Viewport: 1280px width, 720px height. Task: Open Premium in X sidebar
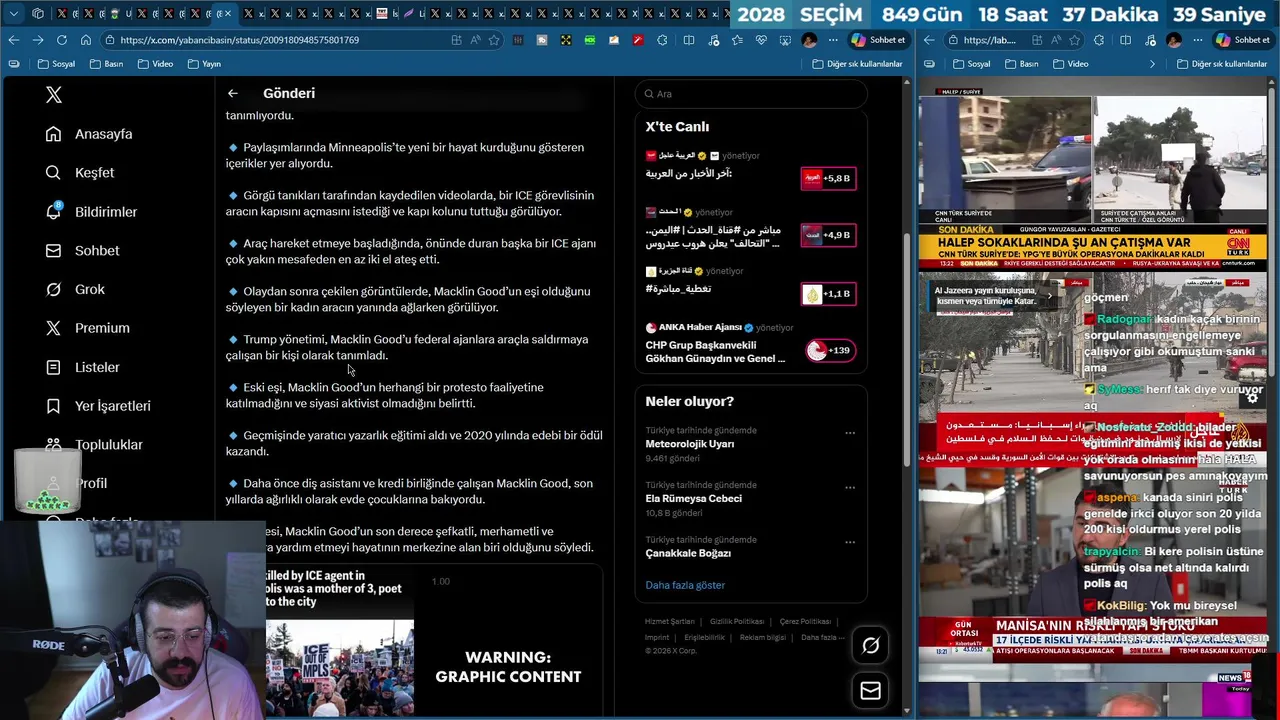click(87, 328)
